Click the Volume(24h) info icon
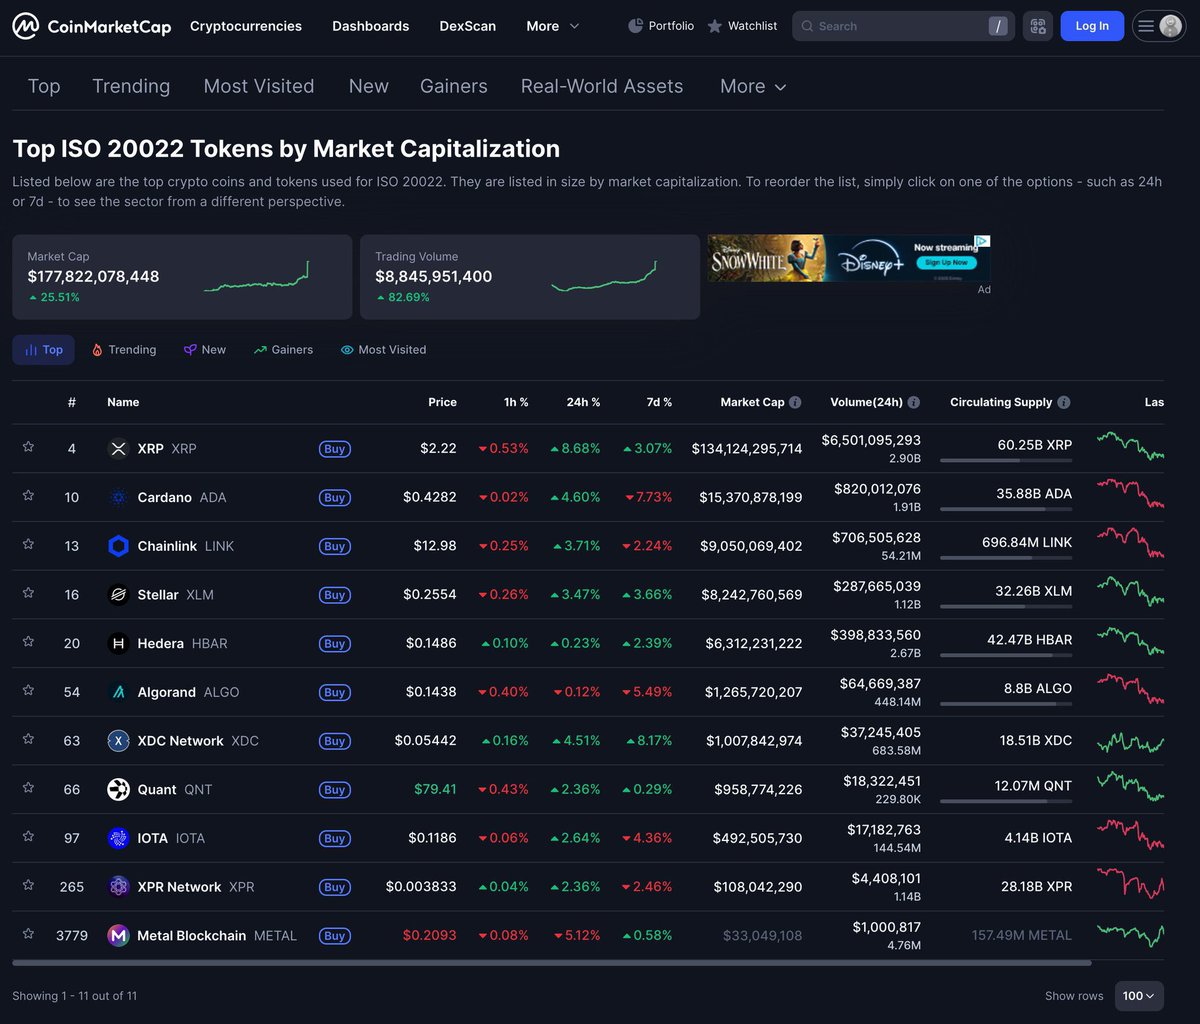The image size is (1200, 1024). coord(913,402)
